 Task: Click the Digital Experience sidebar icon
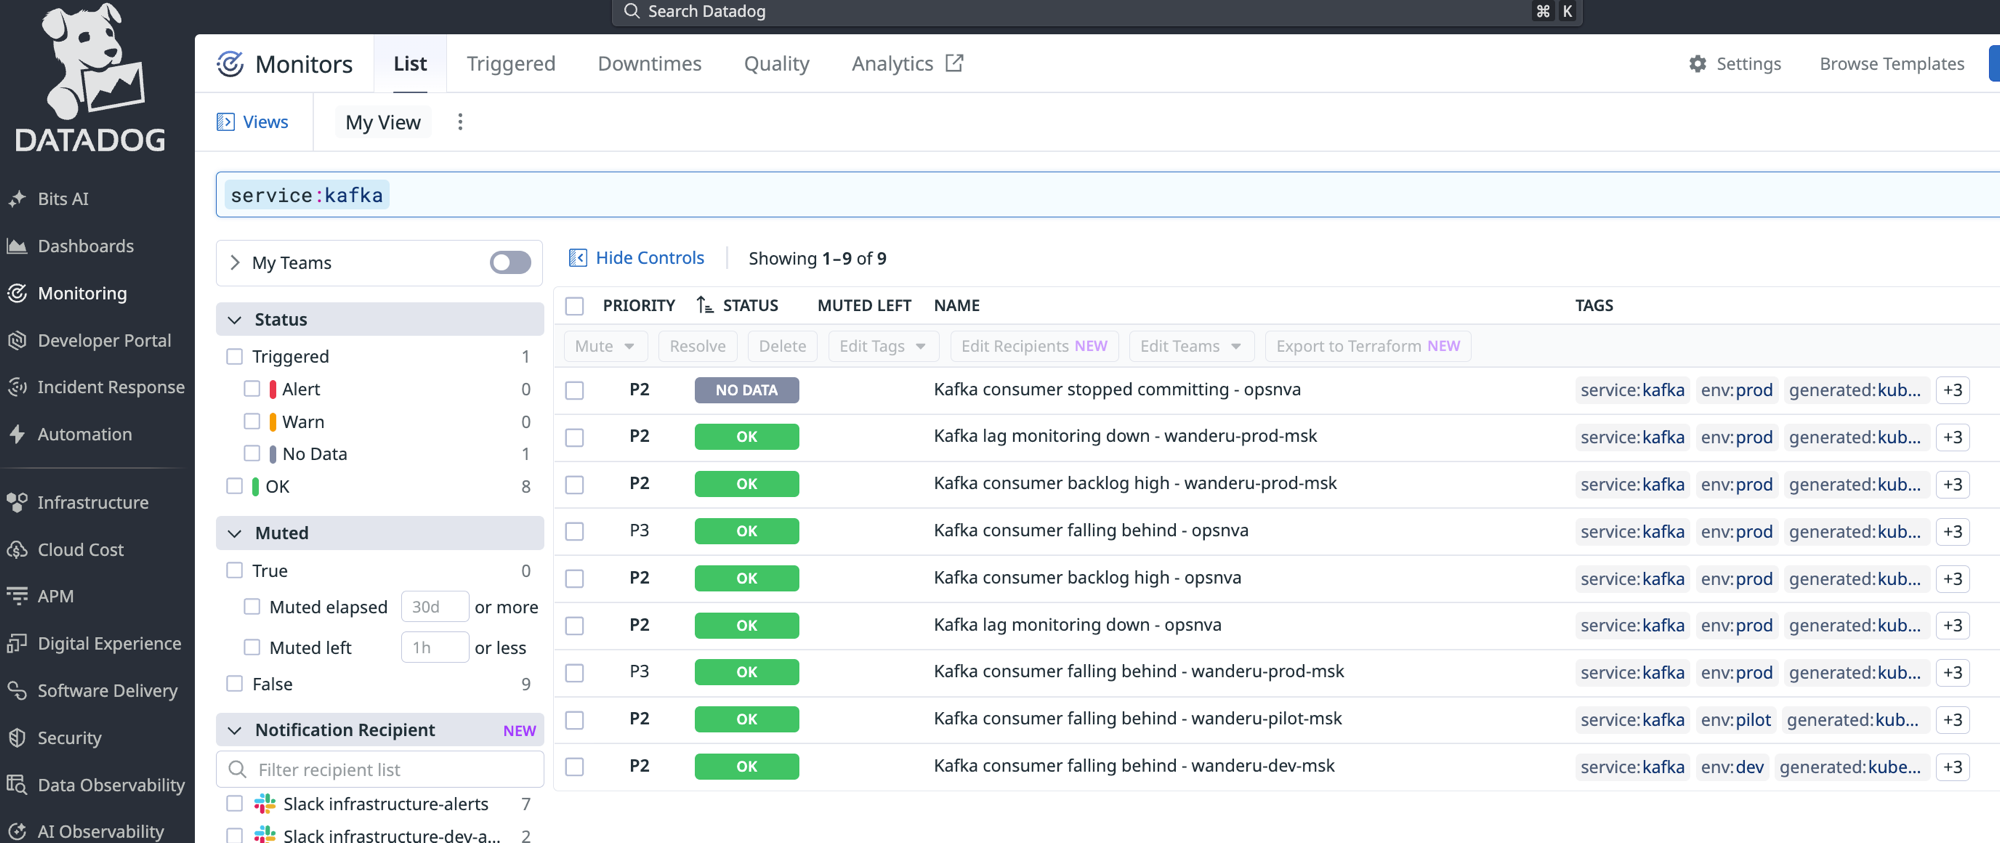coord(17,643)
